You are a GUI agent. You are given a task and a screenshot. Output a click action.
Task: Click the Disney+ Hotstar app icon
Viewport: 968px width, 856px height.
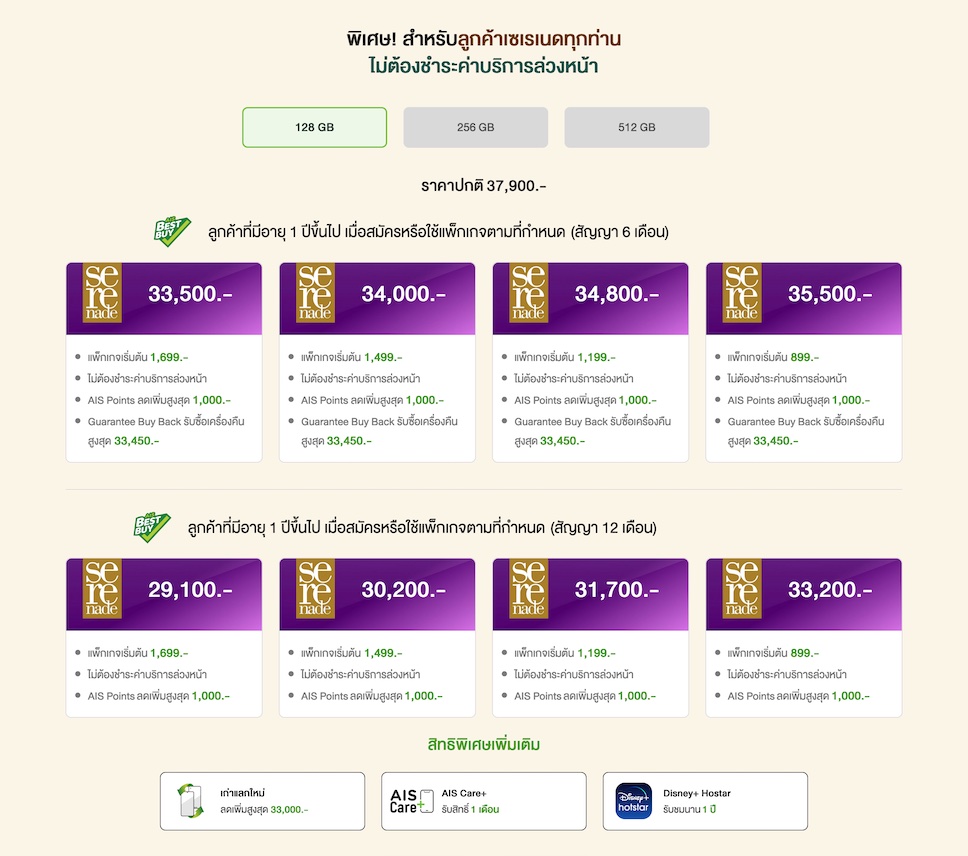(633, 801)
